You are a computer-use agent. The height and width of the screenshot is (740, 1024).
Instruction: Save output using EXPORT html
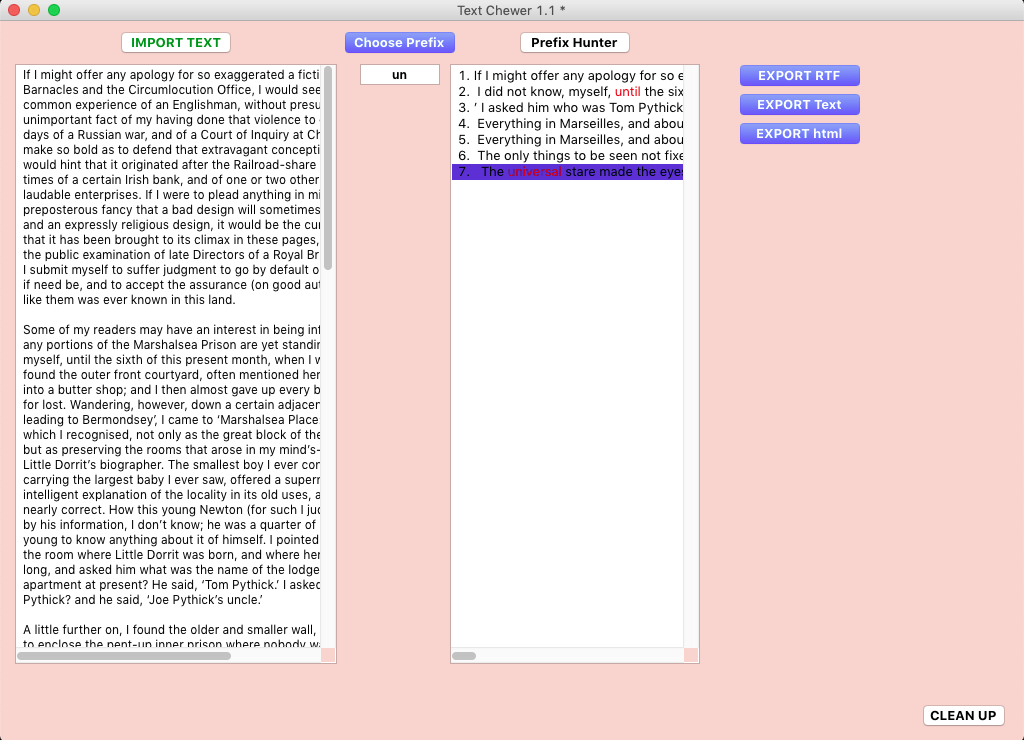coord(799,134)
